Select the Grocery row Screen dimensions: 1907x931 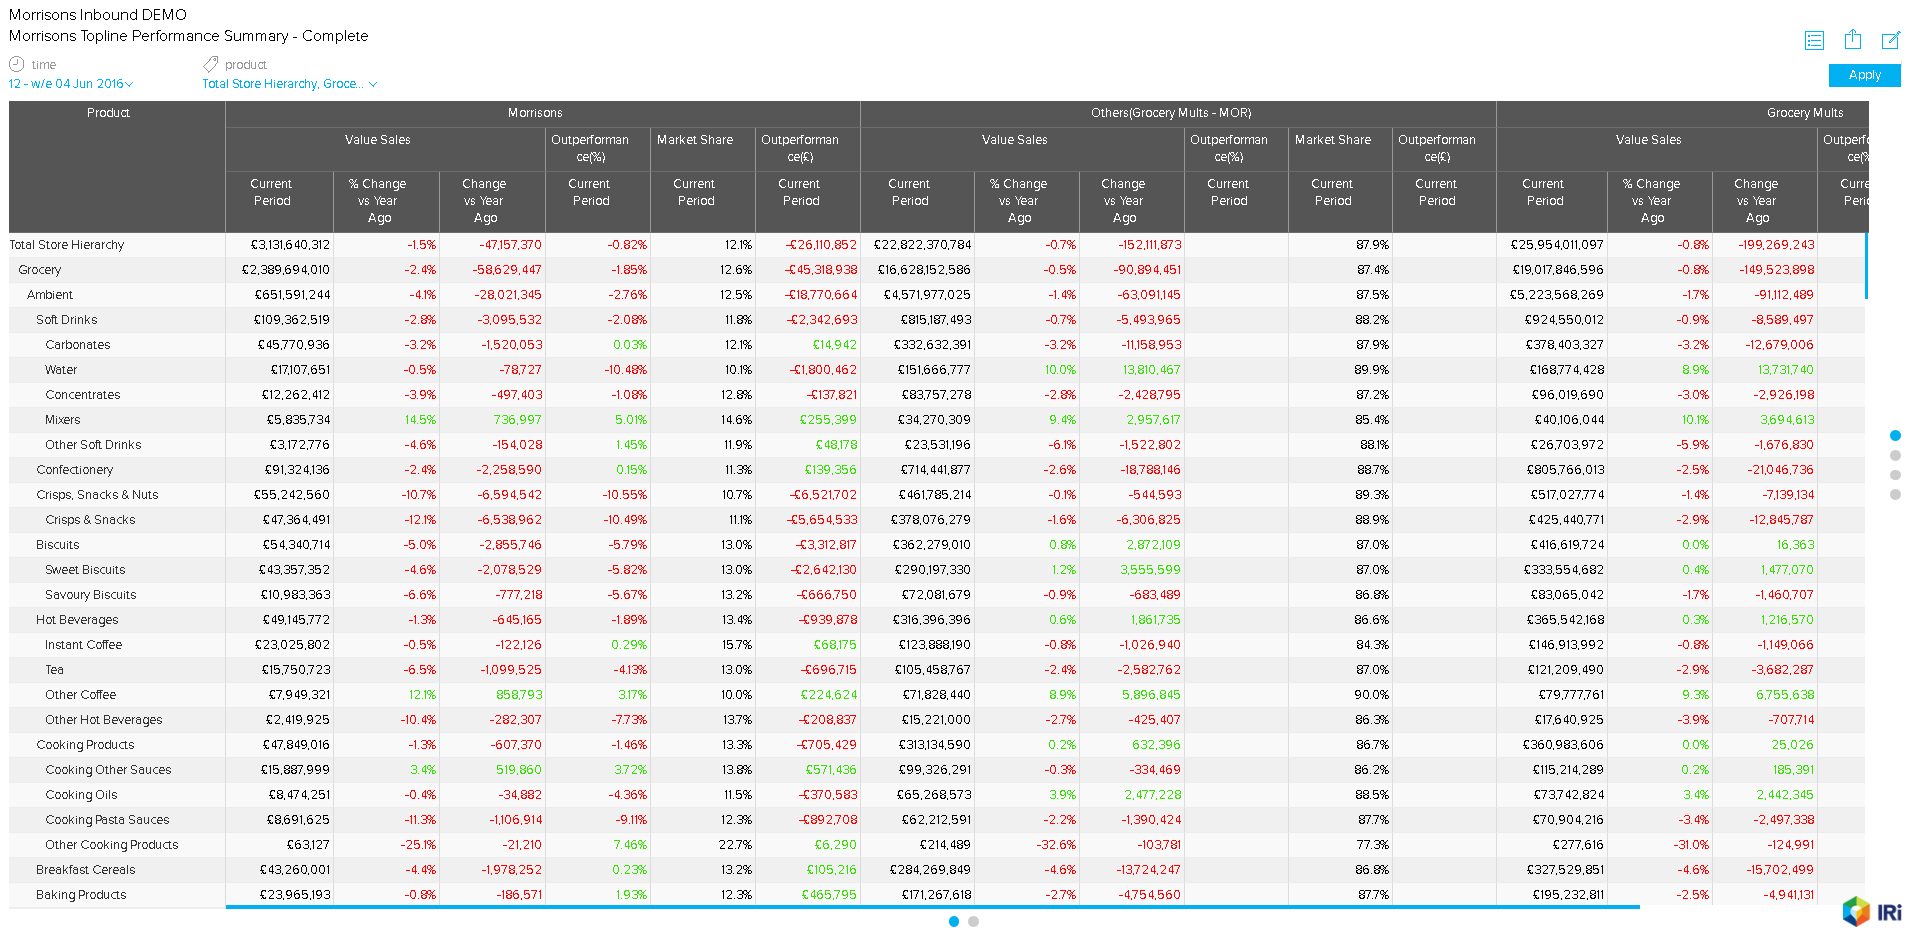click(937, 270)
